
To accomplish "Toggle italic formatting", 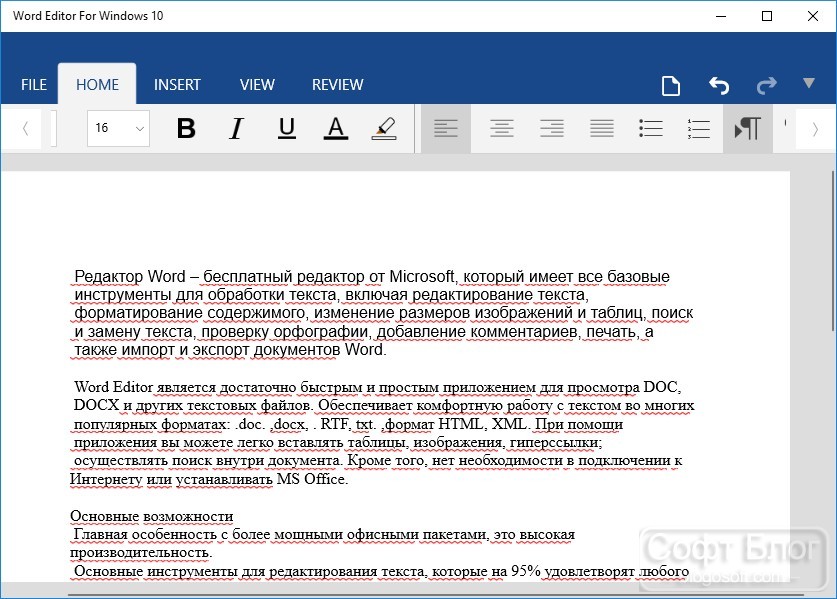I will click(x=236, y=128).
